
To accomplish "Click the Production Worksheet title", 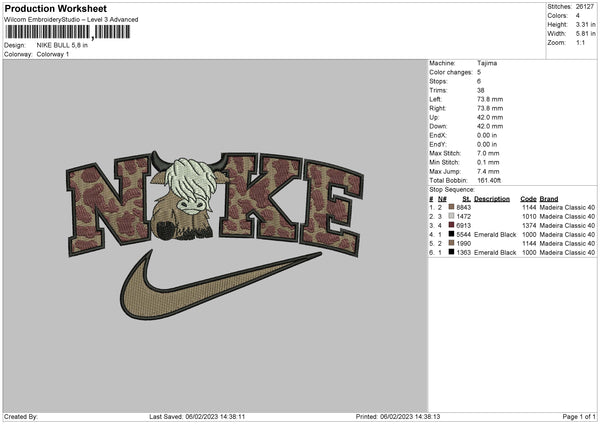I will (x=56, y=8).
